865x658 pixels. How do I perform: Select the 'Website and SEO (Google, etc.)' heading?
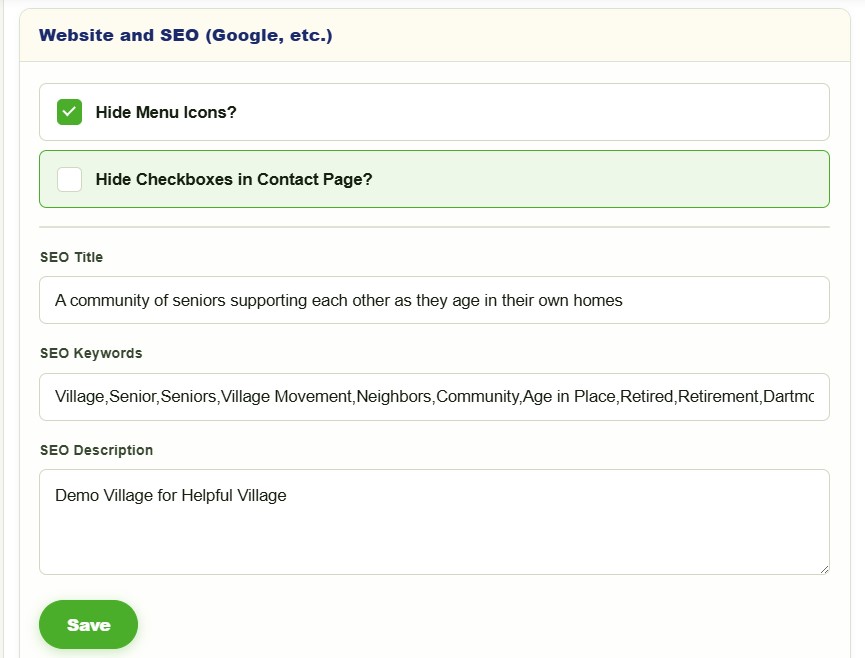[185, 35]
